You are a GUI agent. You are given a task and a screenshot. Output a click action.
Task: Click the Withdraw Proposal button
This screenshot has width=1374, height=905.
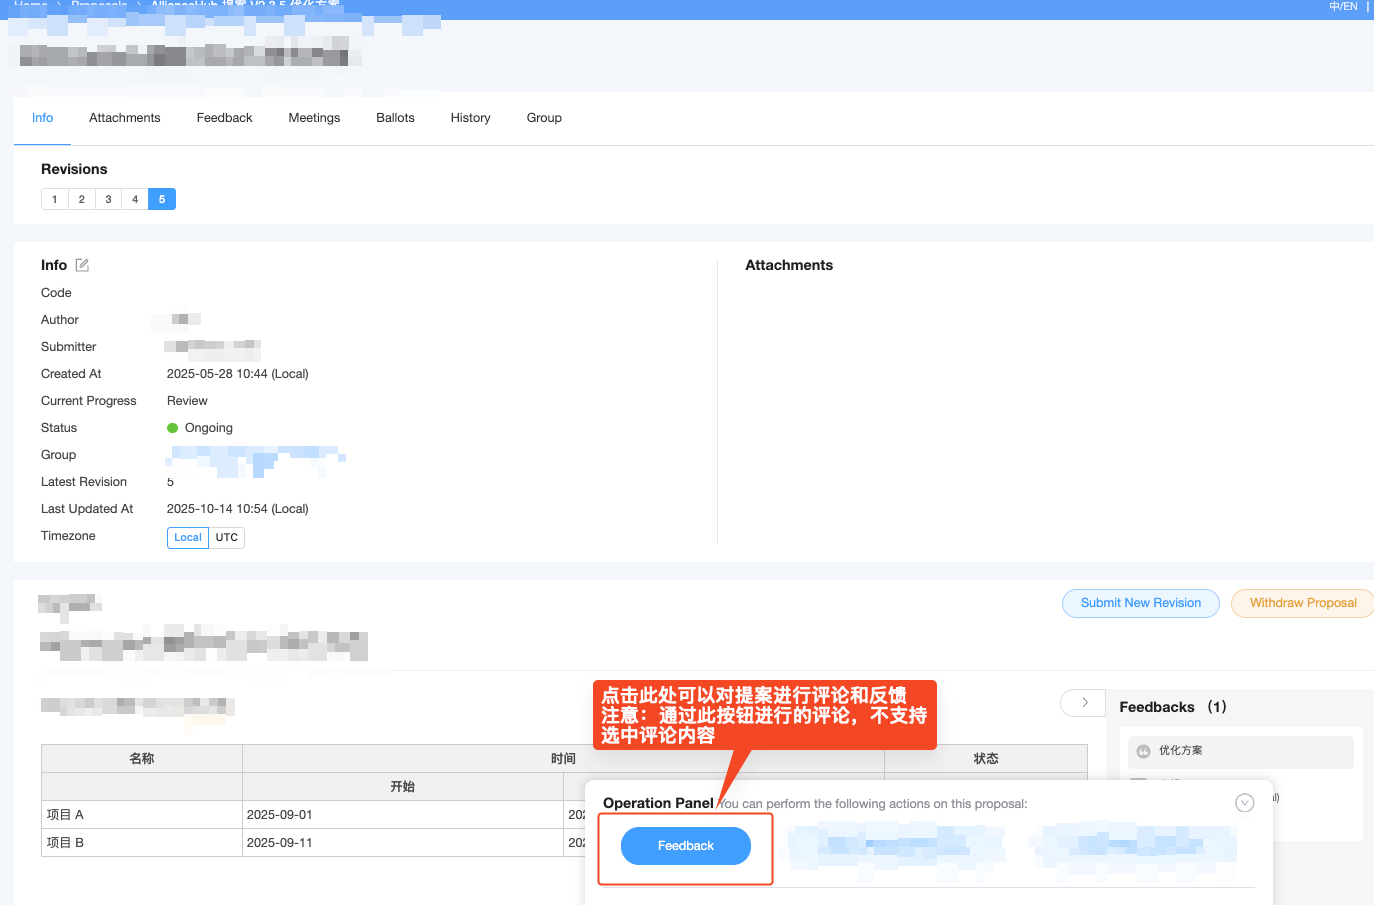(x=1302, y=603)
